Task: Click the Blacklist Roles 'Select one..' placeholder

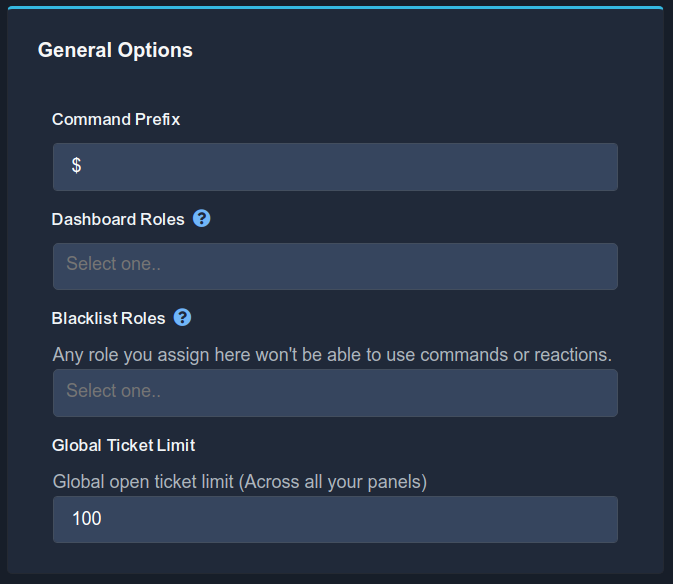Action: (113, 391)
